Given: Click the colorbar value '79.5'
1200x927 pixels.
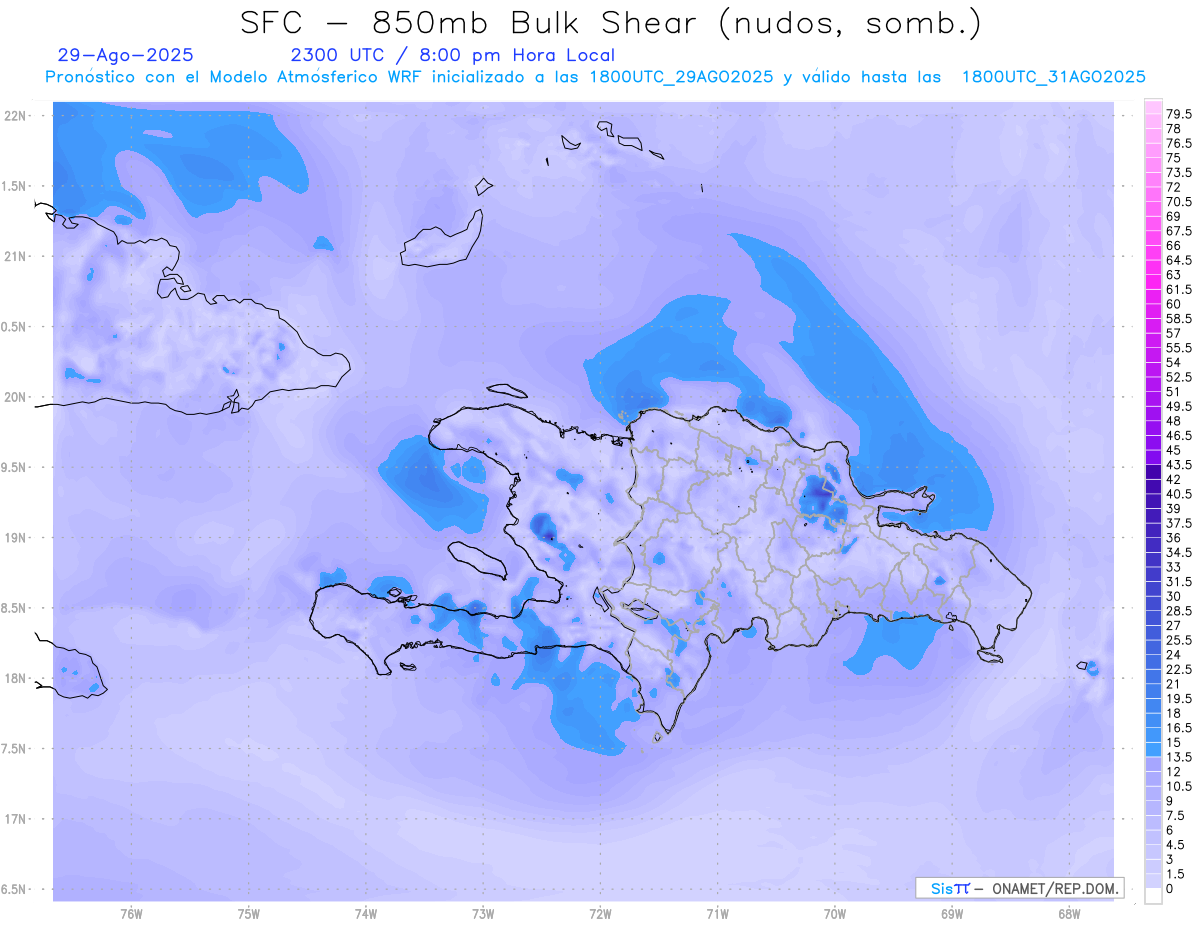Looking at the screenshot, I should pyautogui.click(x=1178, y=115).
